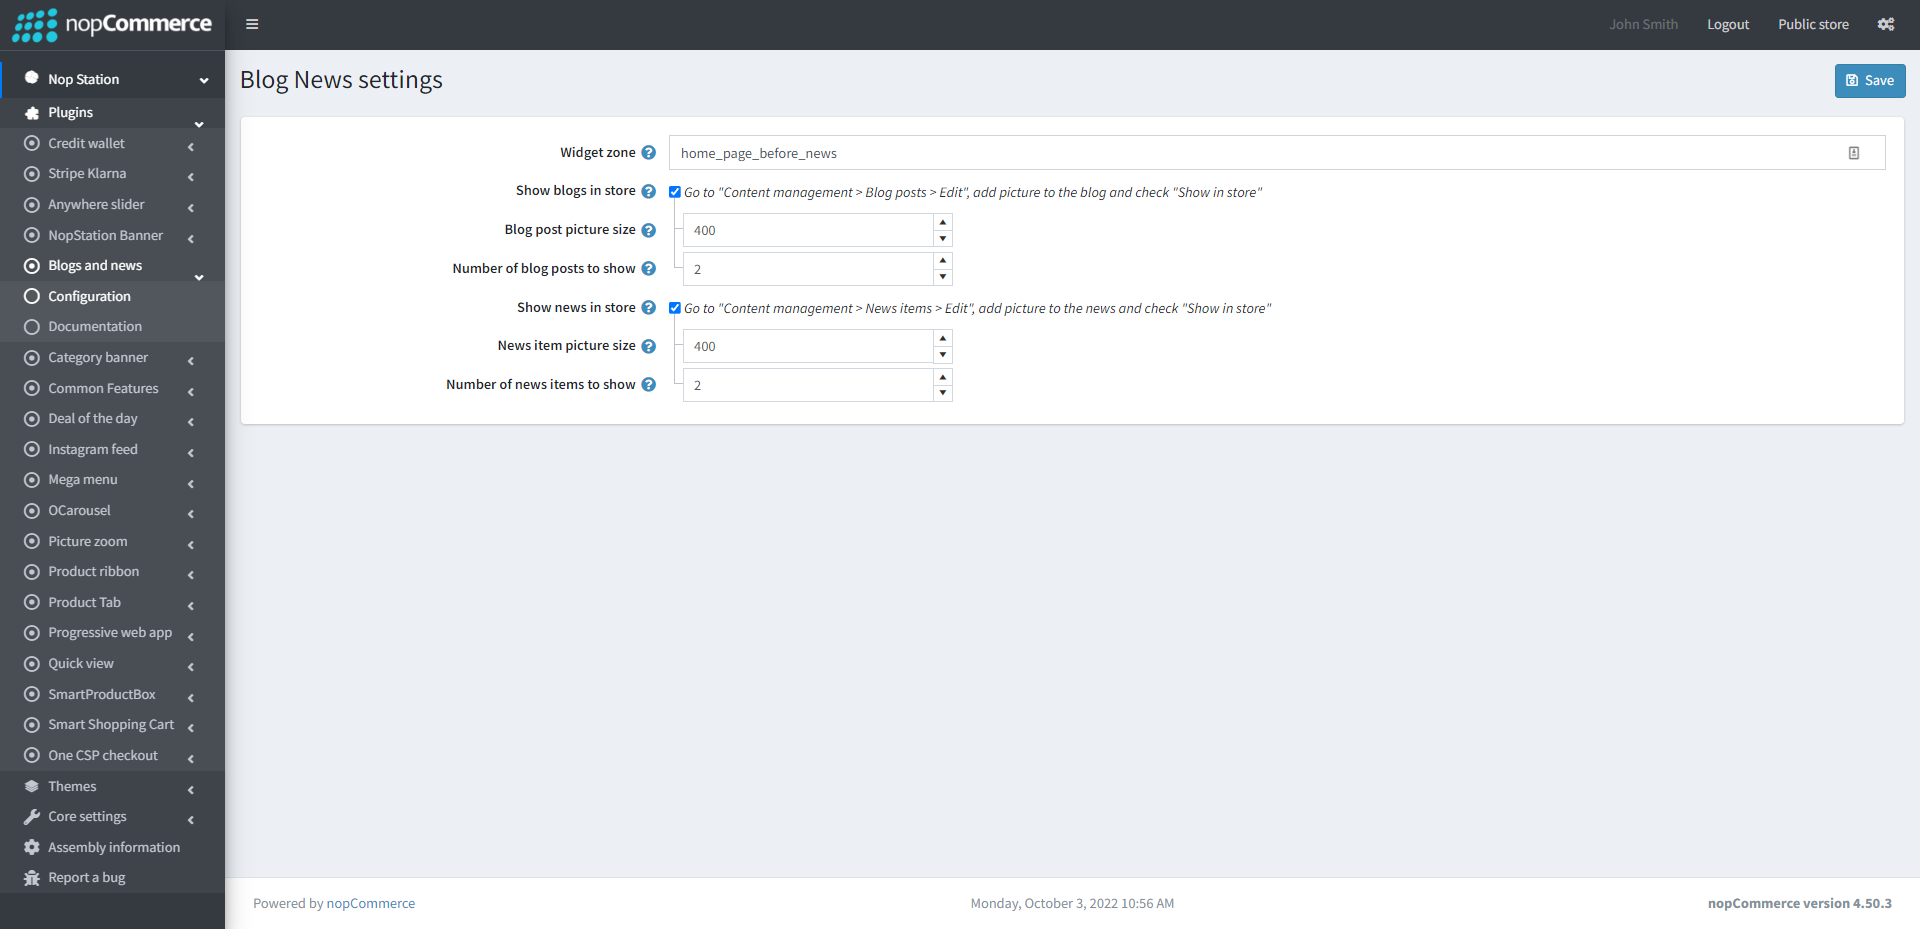Click the Quick view bullet icon
The width and height of the screenshot is (1920, 929).
click(x=32, y=664)
